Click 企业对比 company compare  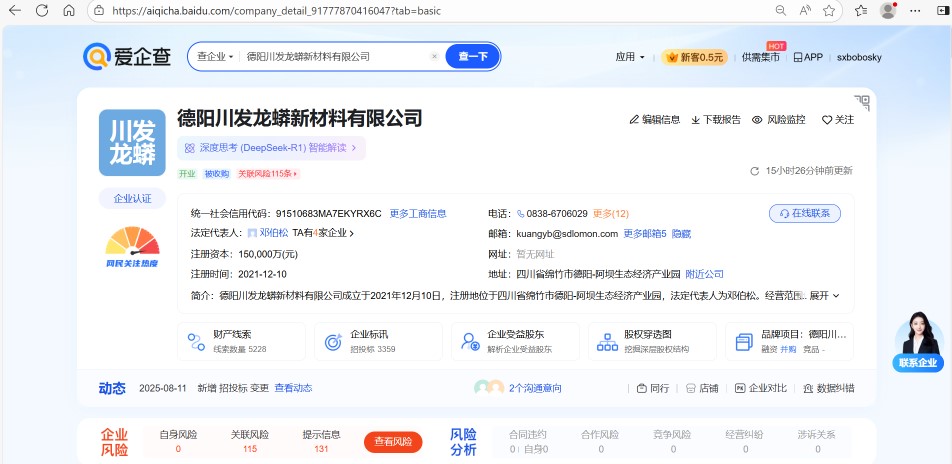(x=761, y=388)
